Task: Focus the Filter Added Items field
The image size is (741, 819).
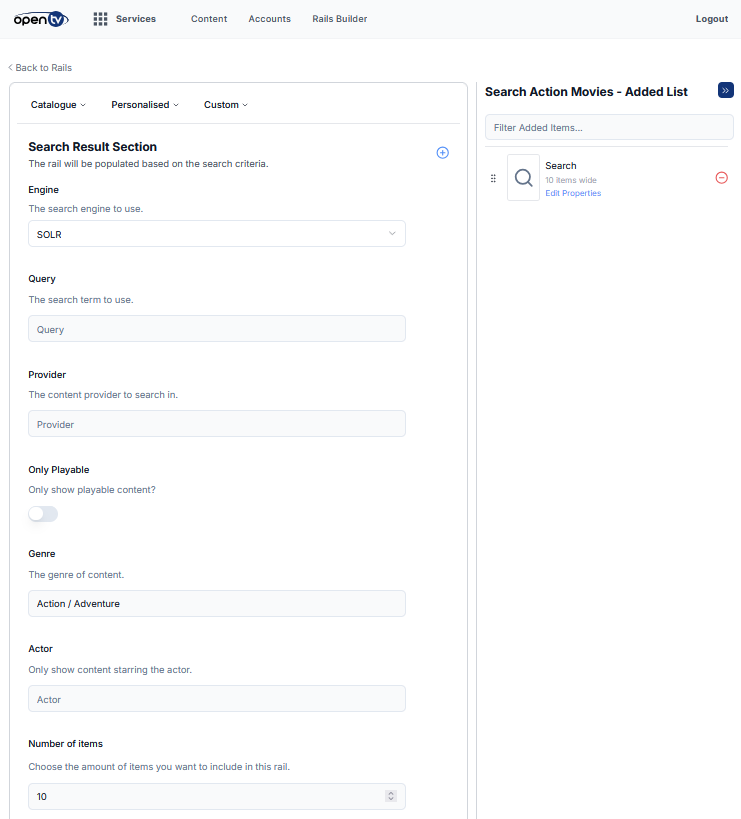Action: pyautogui.click(x=609, y=128)
